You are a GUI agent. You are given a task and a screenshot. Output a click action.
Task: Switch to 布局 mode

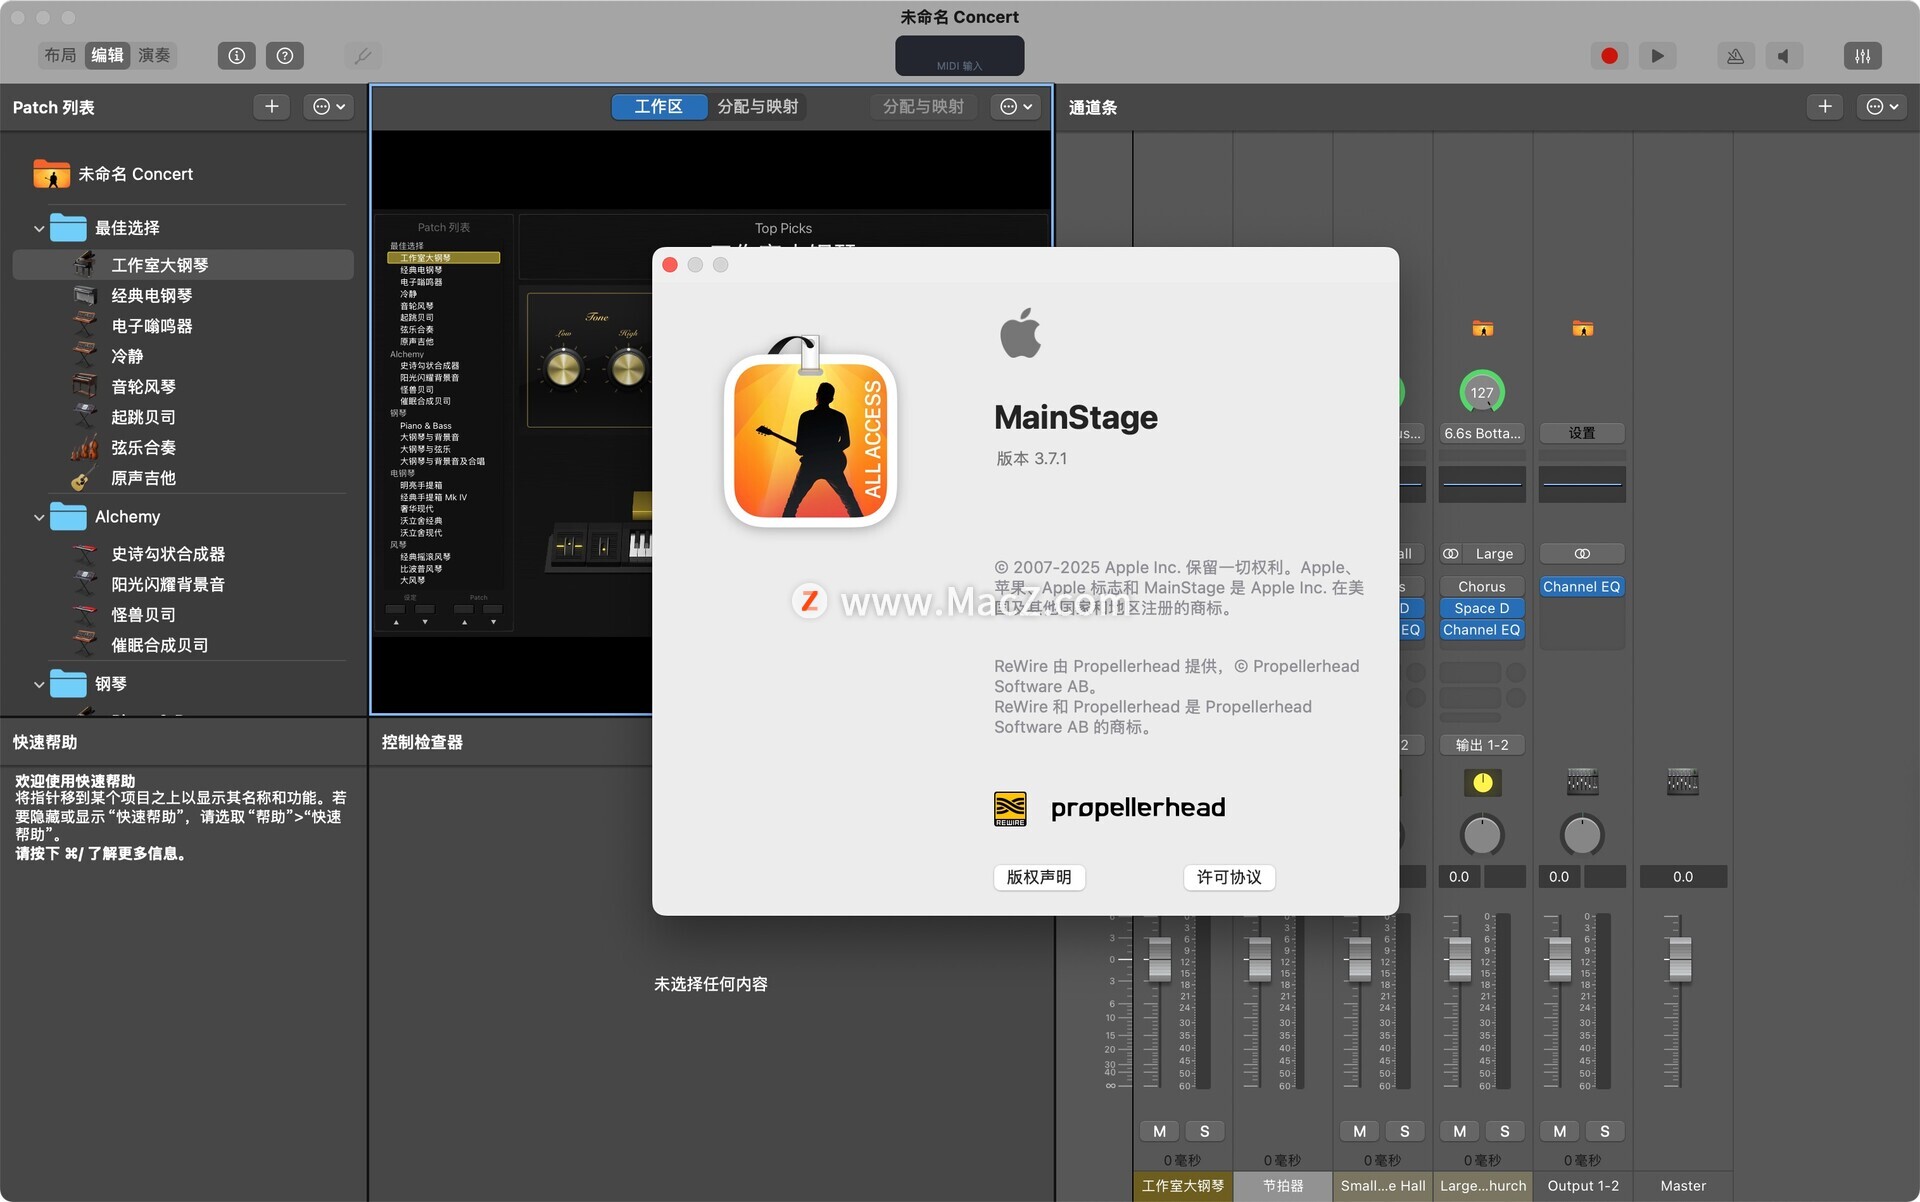60,55
